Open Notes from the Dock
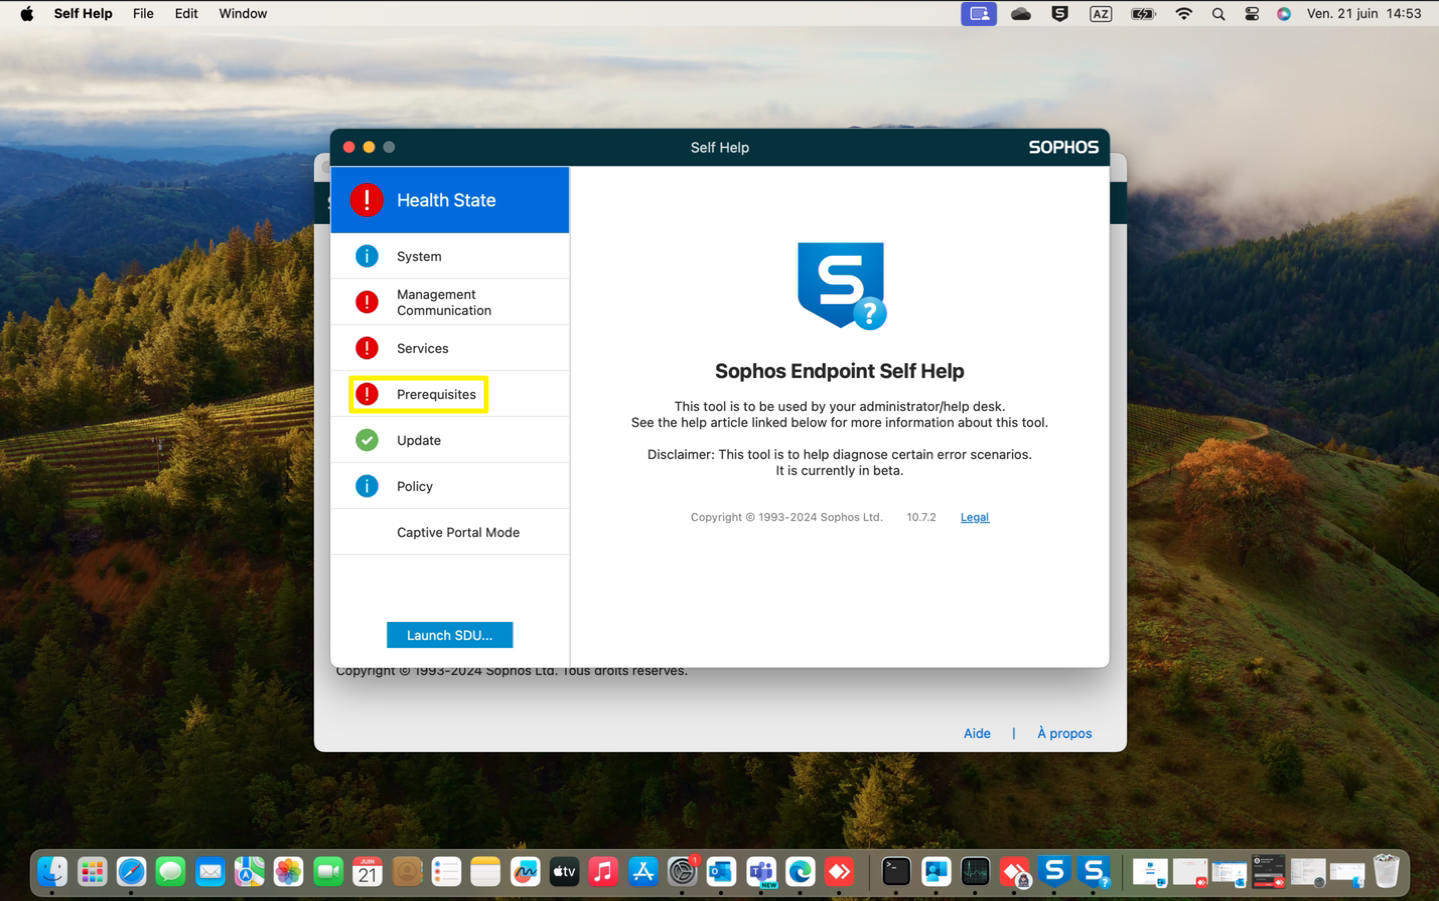Viewport: 1439px width, 901px height. coord(485,872)
